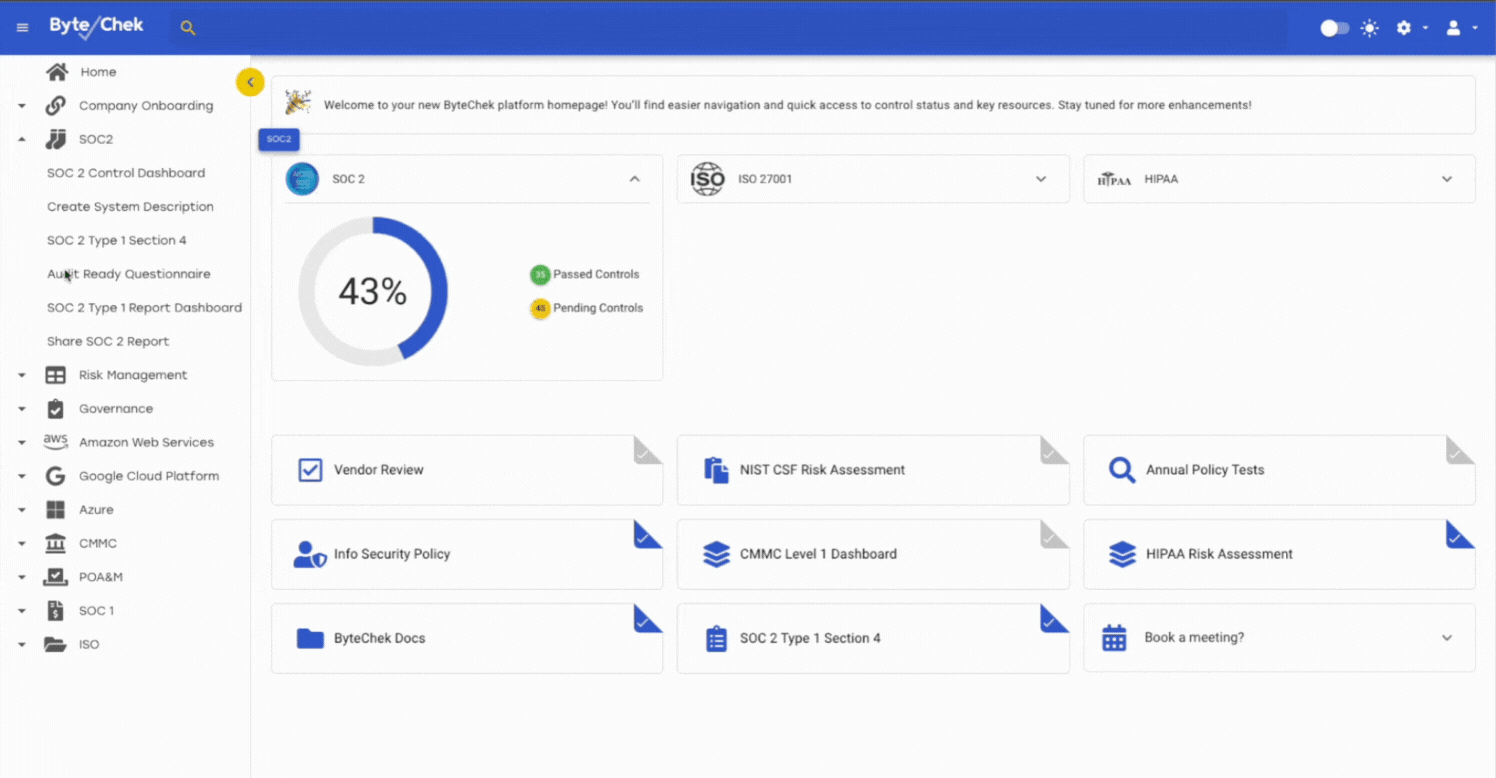Open Share SOC 2 Report menu item
The height and width of the screenshot is (778, 1496).
point(108,341)
